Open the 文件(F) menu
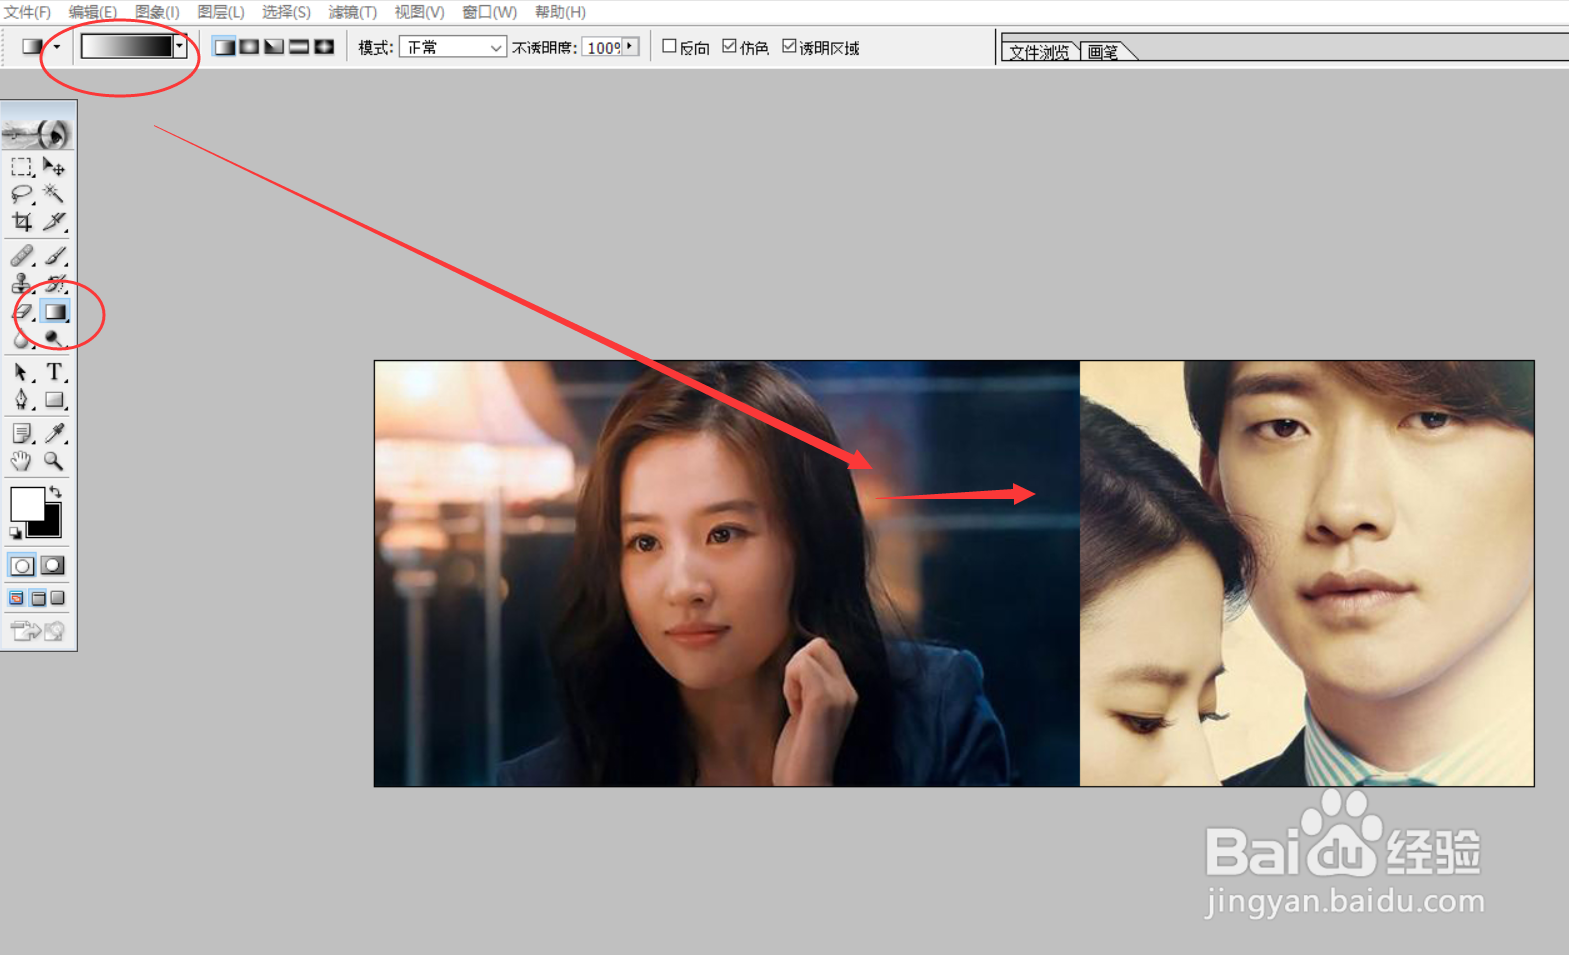Screen dimensions: 1569x955 (x=27, y=12)
